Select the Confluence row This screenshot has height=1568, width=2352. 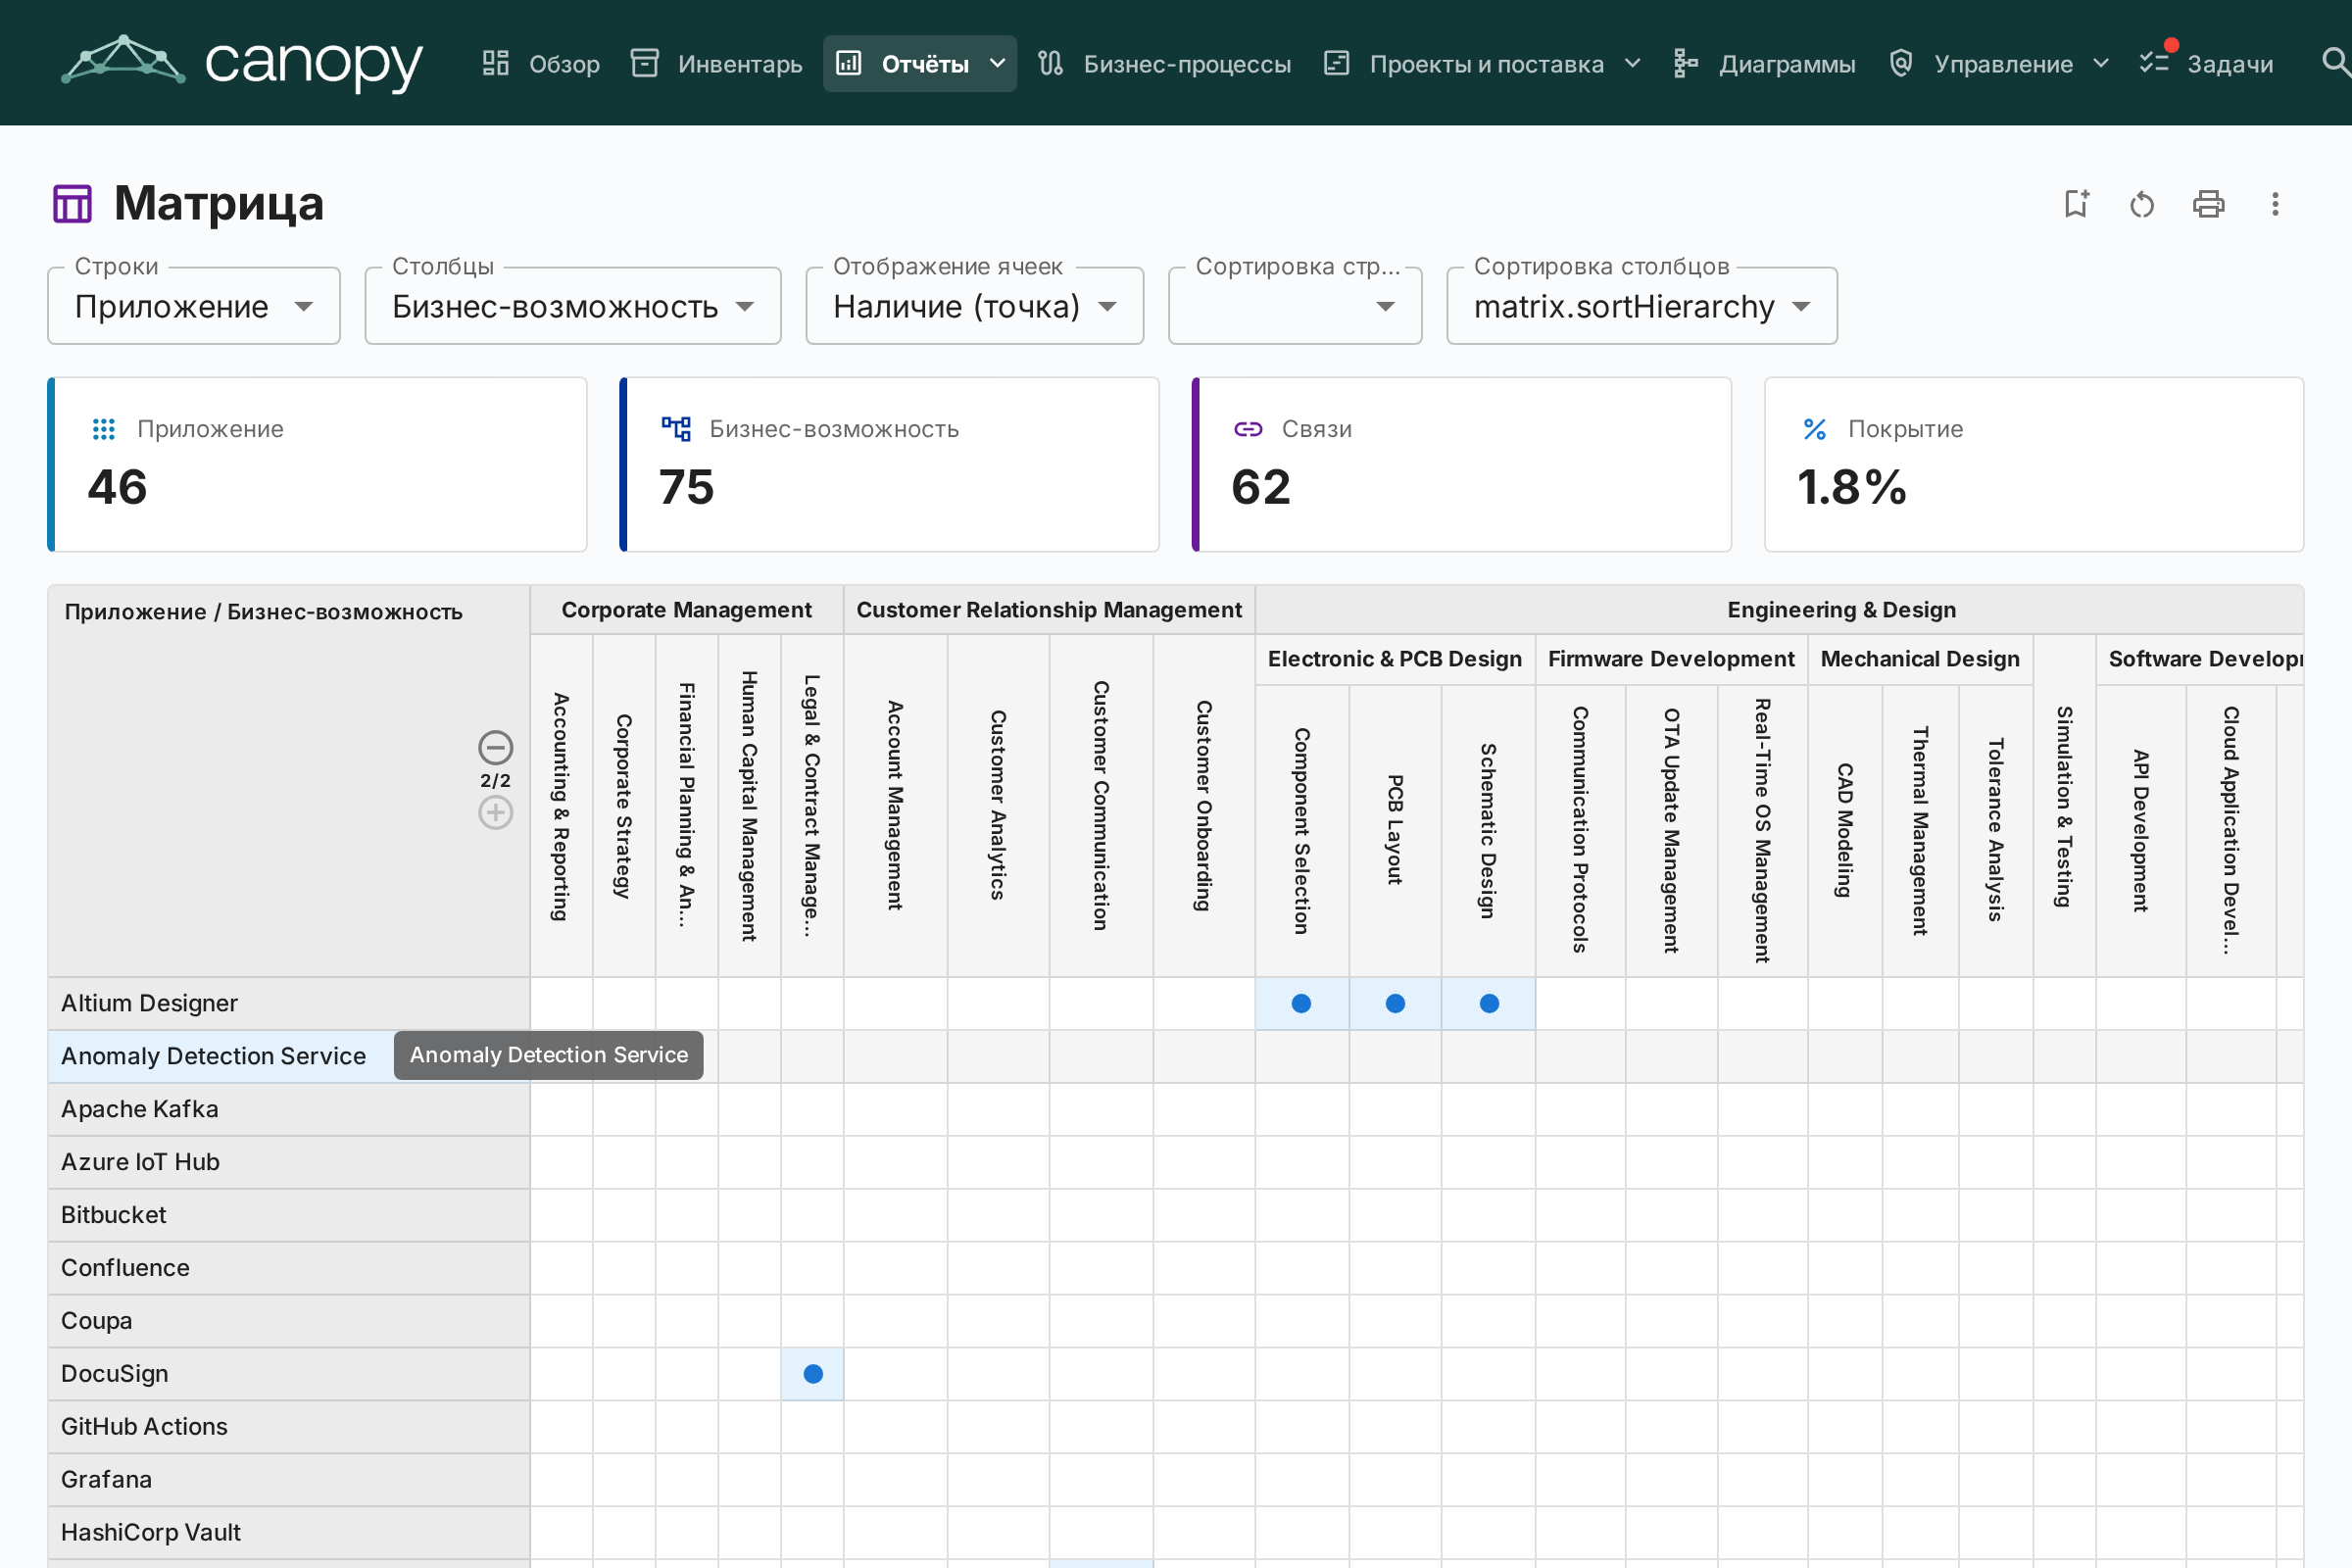tap(289, 1268)
